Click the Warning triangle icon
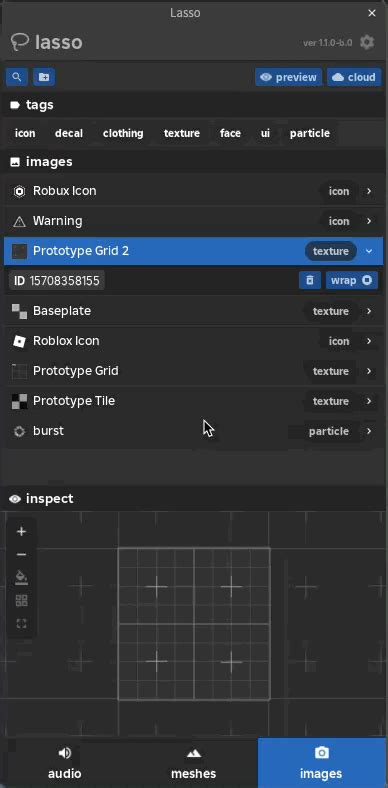The image size is (388, 788). pyautogui.click(x=19, y=222)
